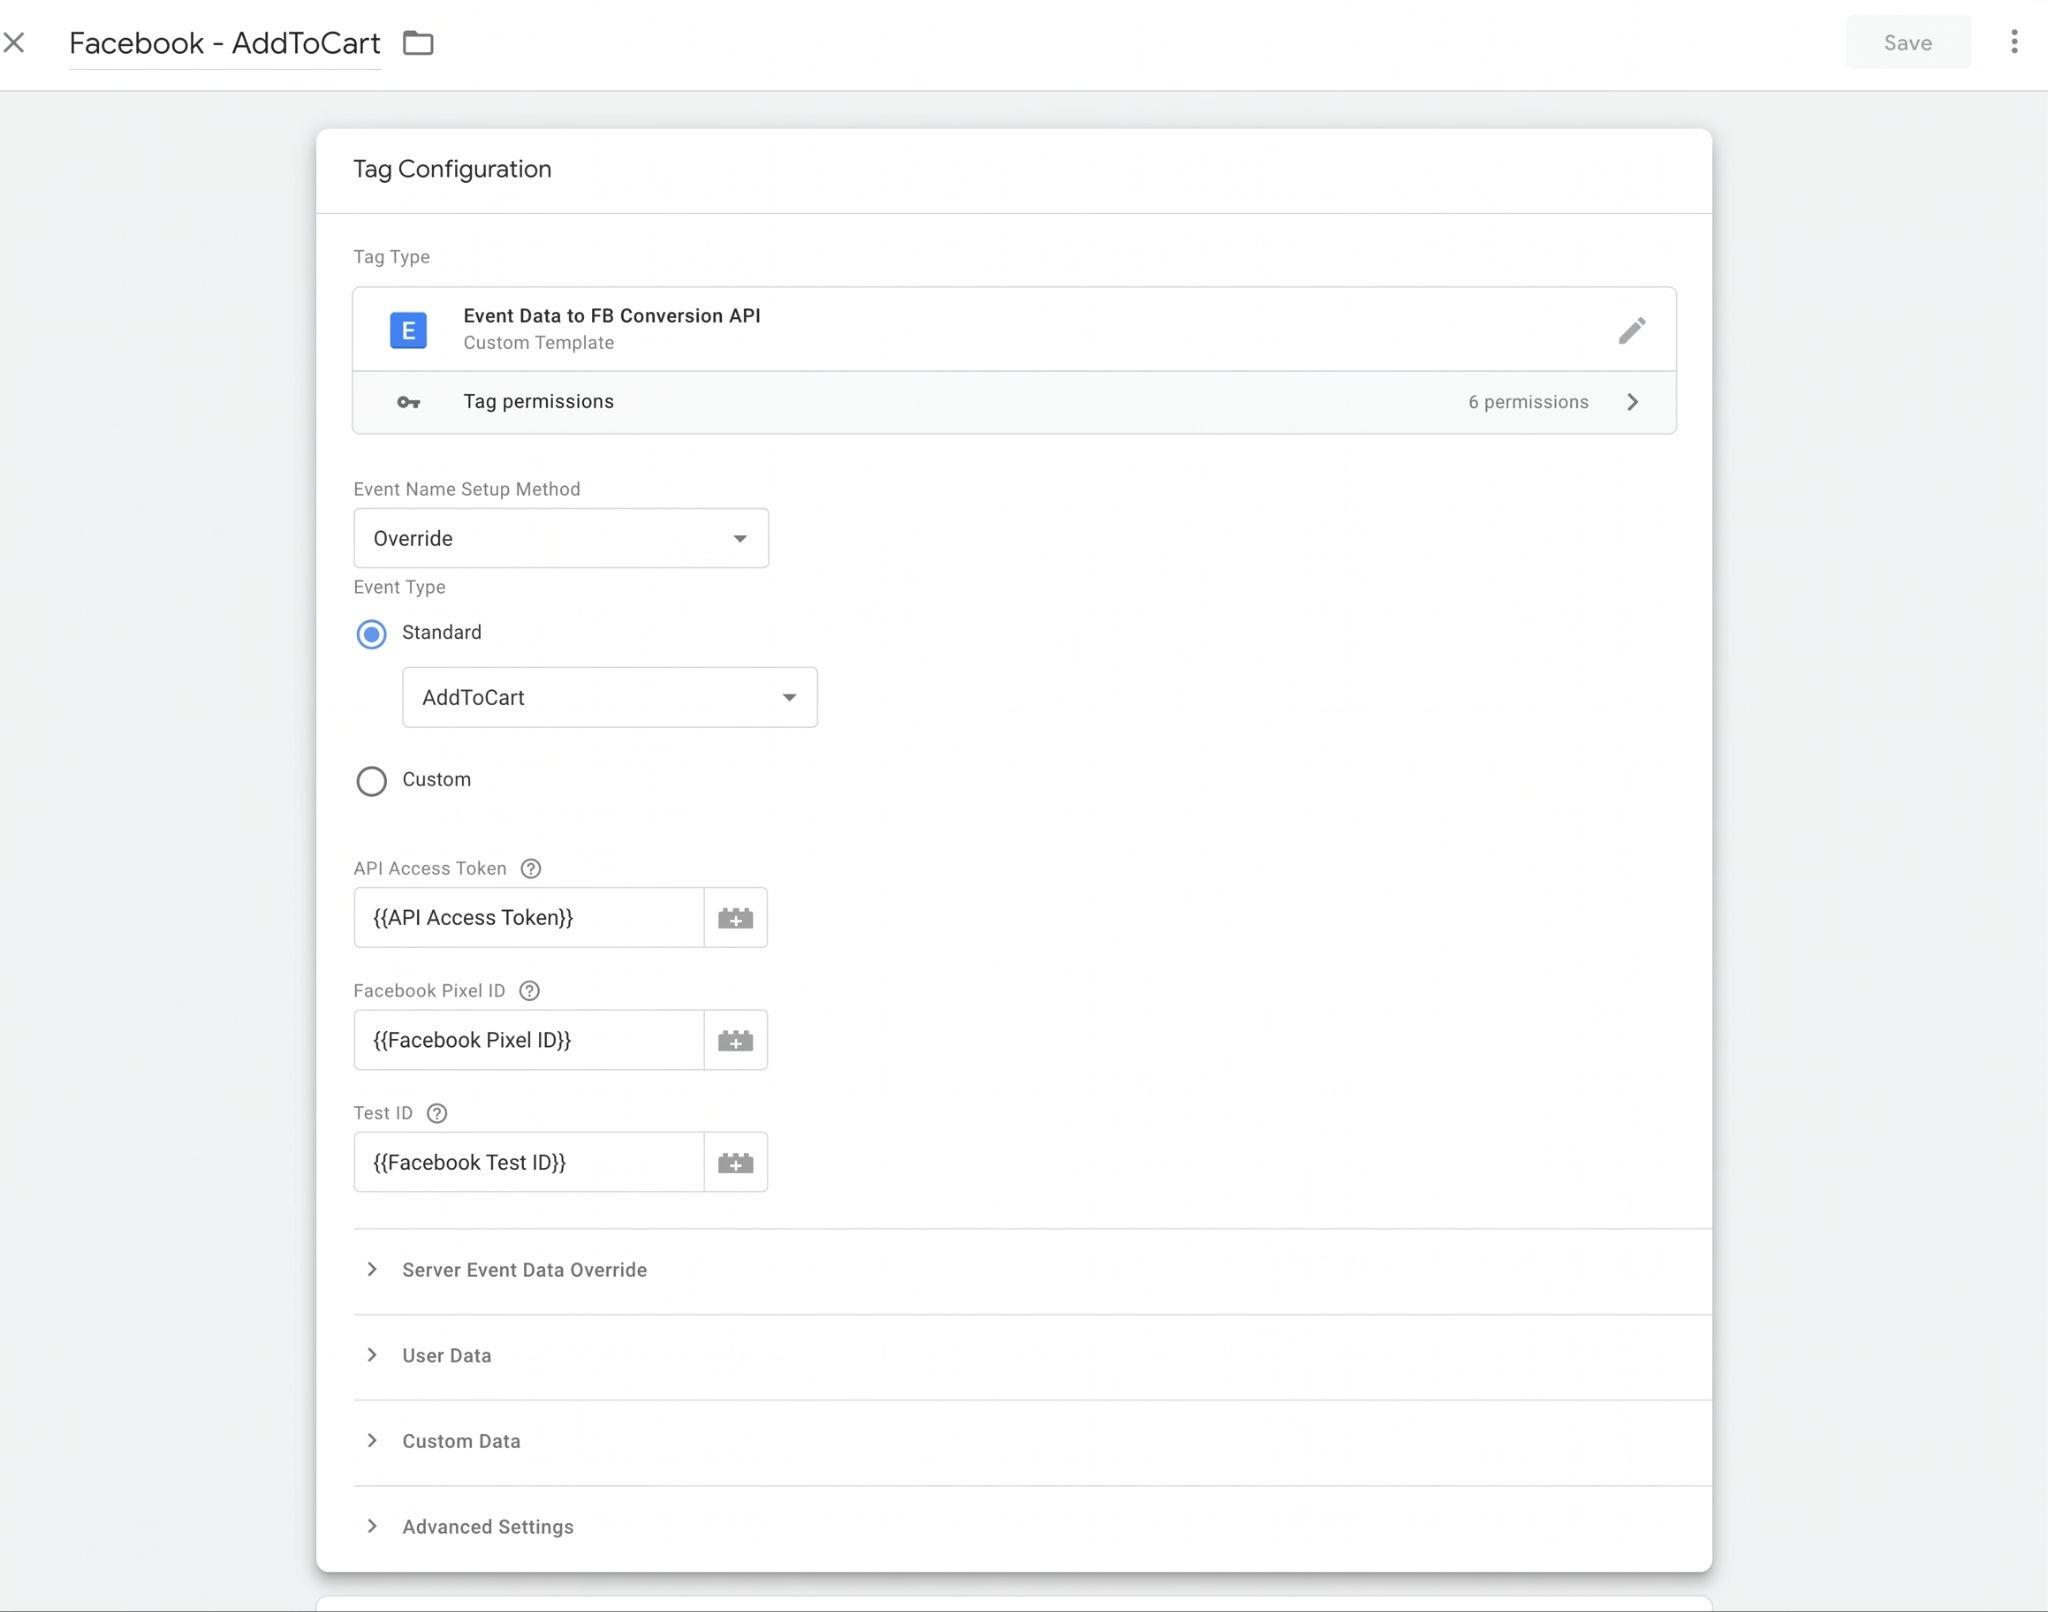
Task: Expand the Custom Data section
Action: coord(1032,1441)
